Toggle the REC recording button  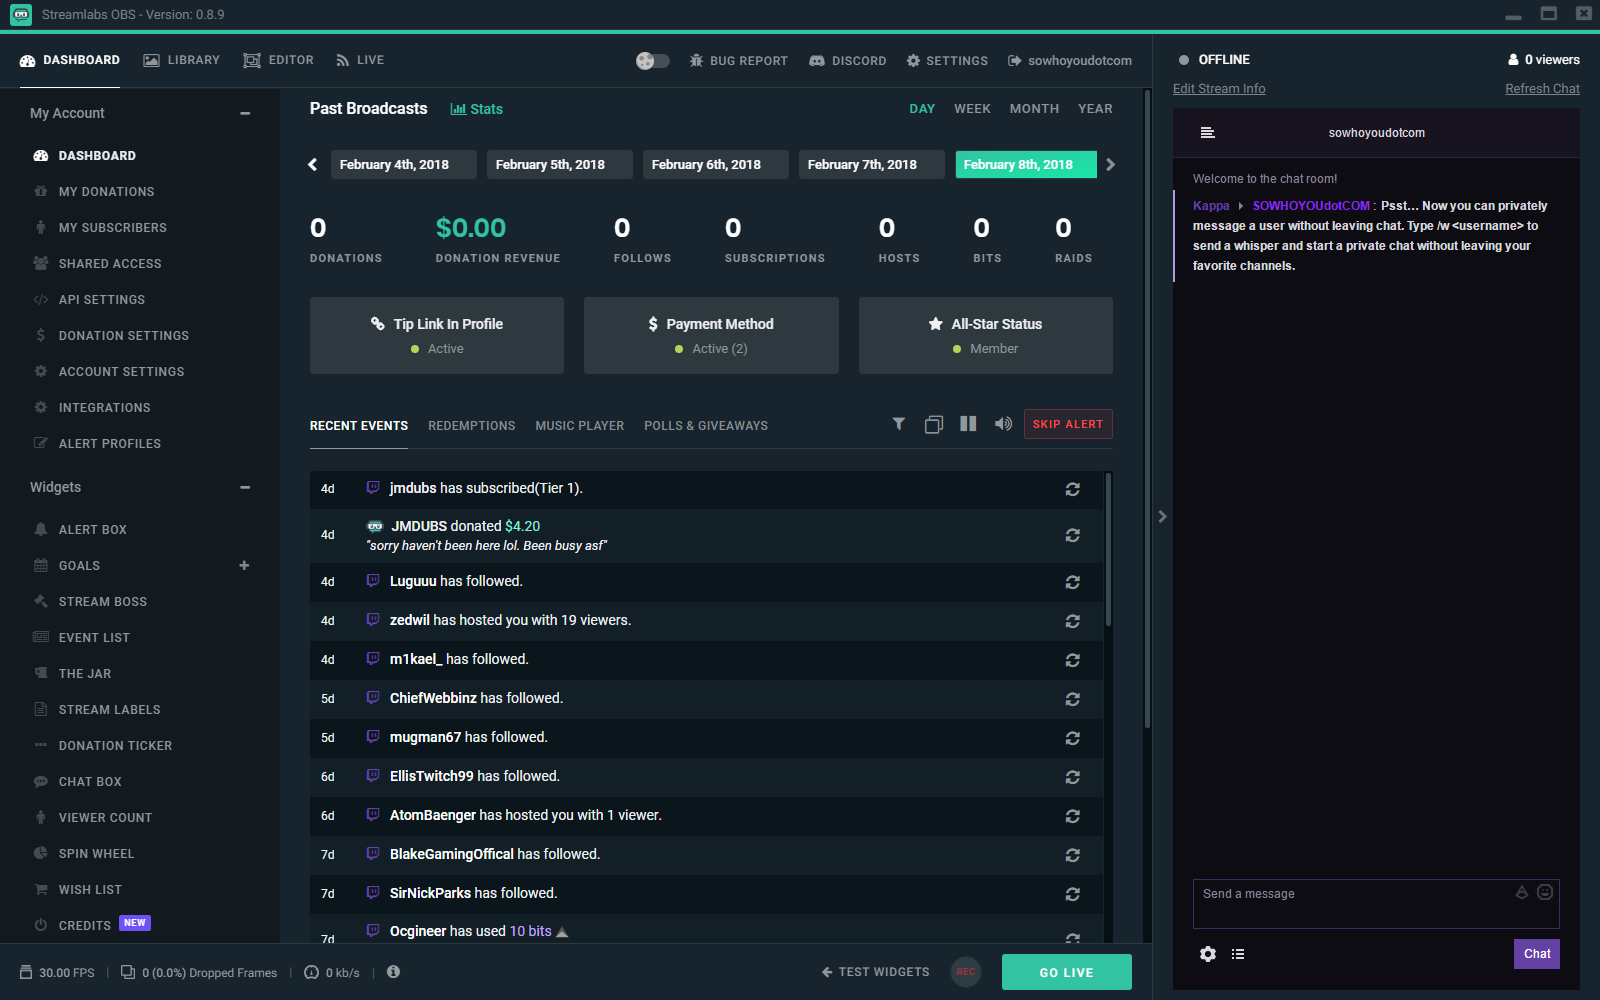click(x=966, y=972)
